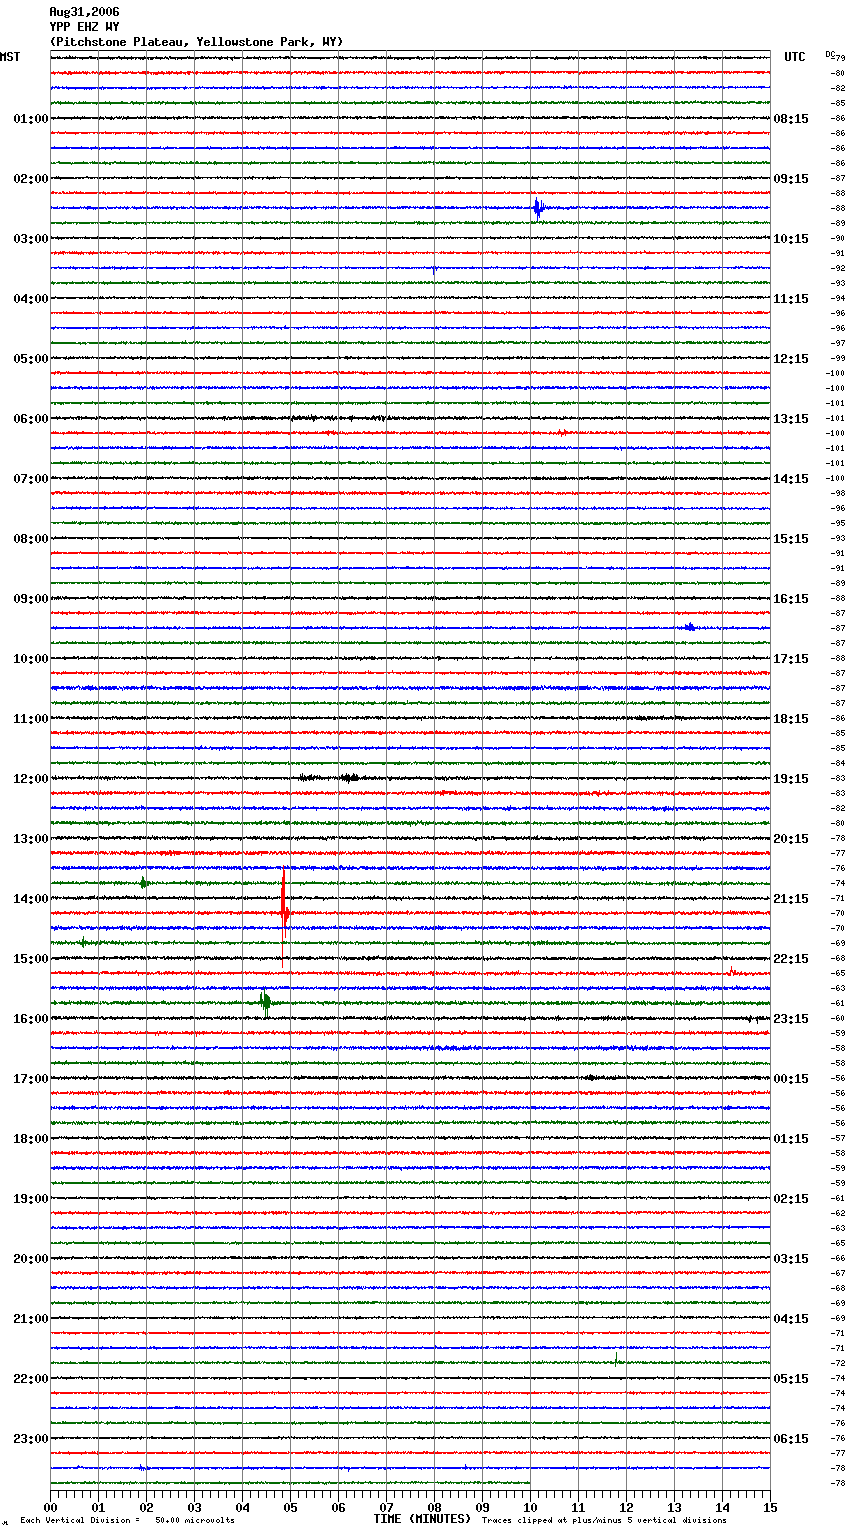Click the blue seismic burst on the 02:30 trace
The width and height of the screenshot is (850, 1534).
[538, 208]
